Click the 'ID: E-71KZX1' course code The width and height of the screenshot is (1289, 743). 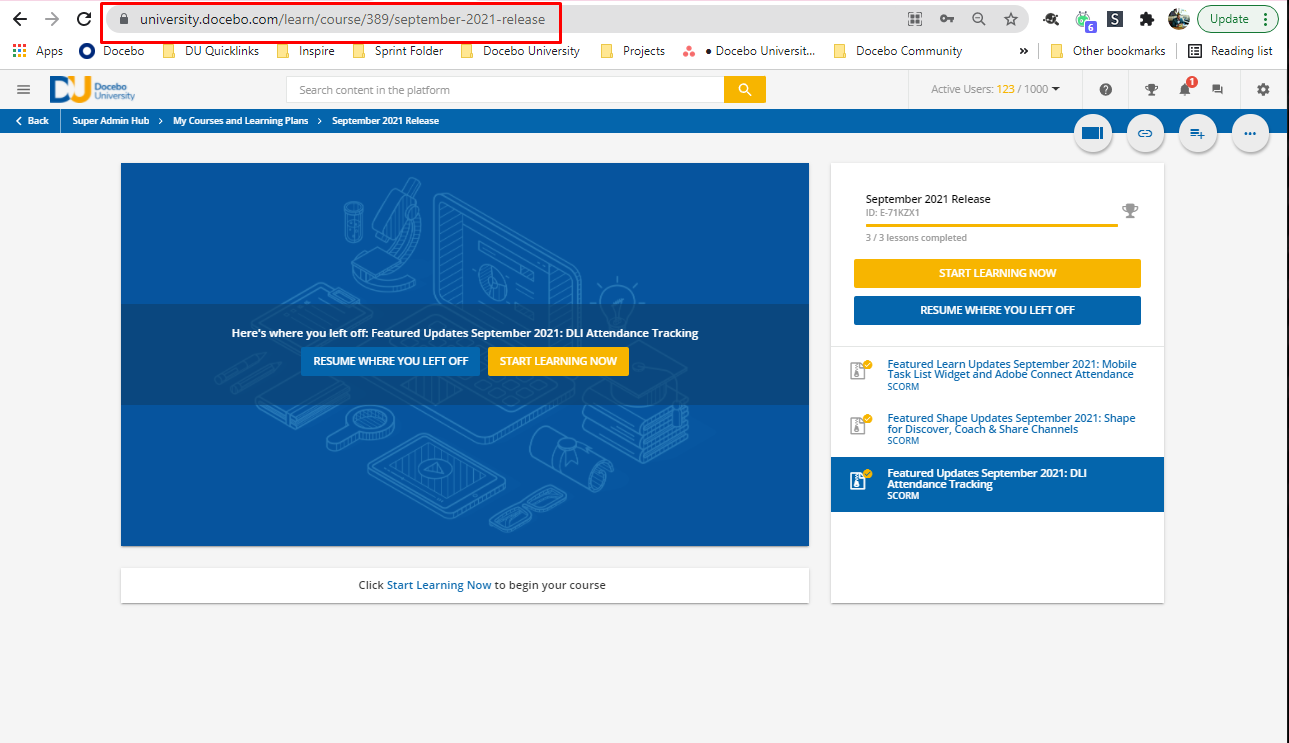pyautogui.click(x=892, y=212)
